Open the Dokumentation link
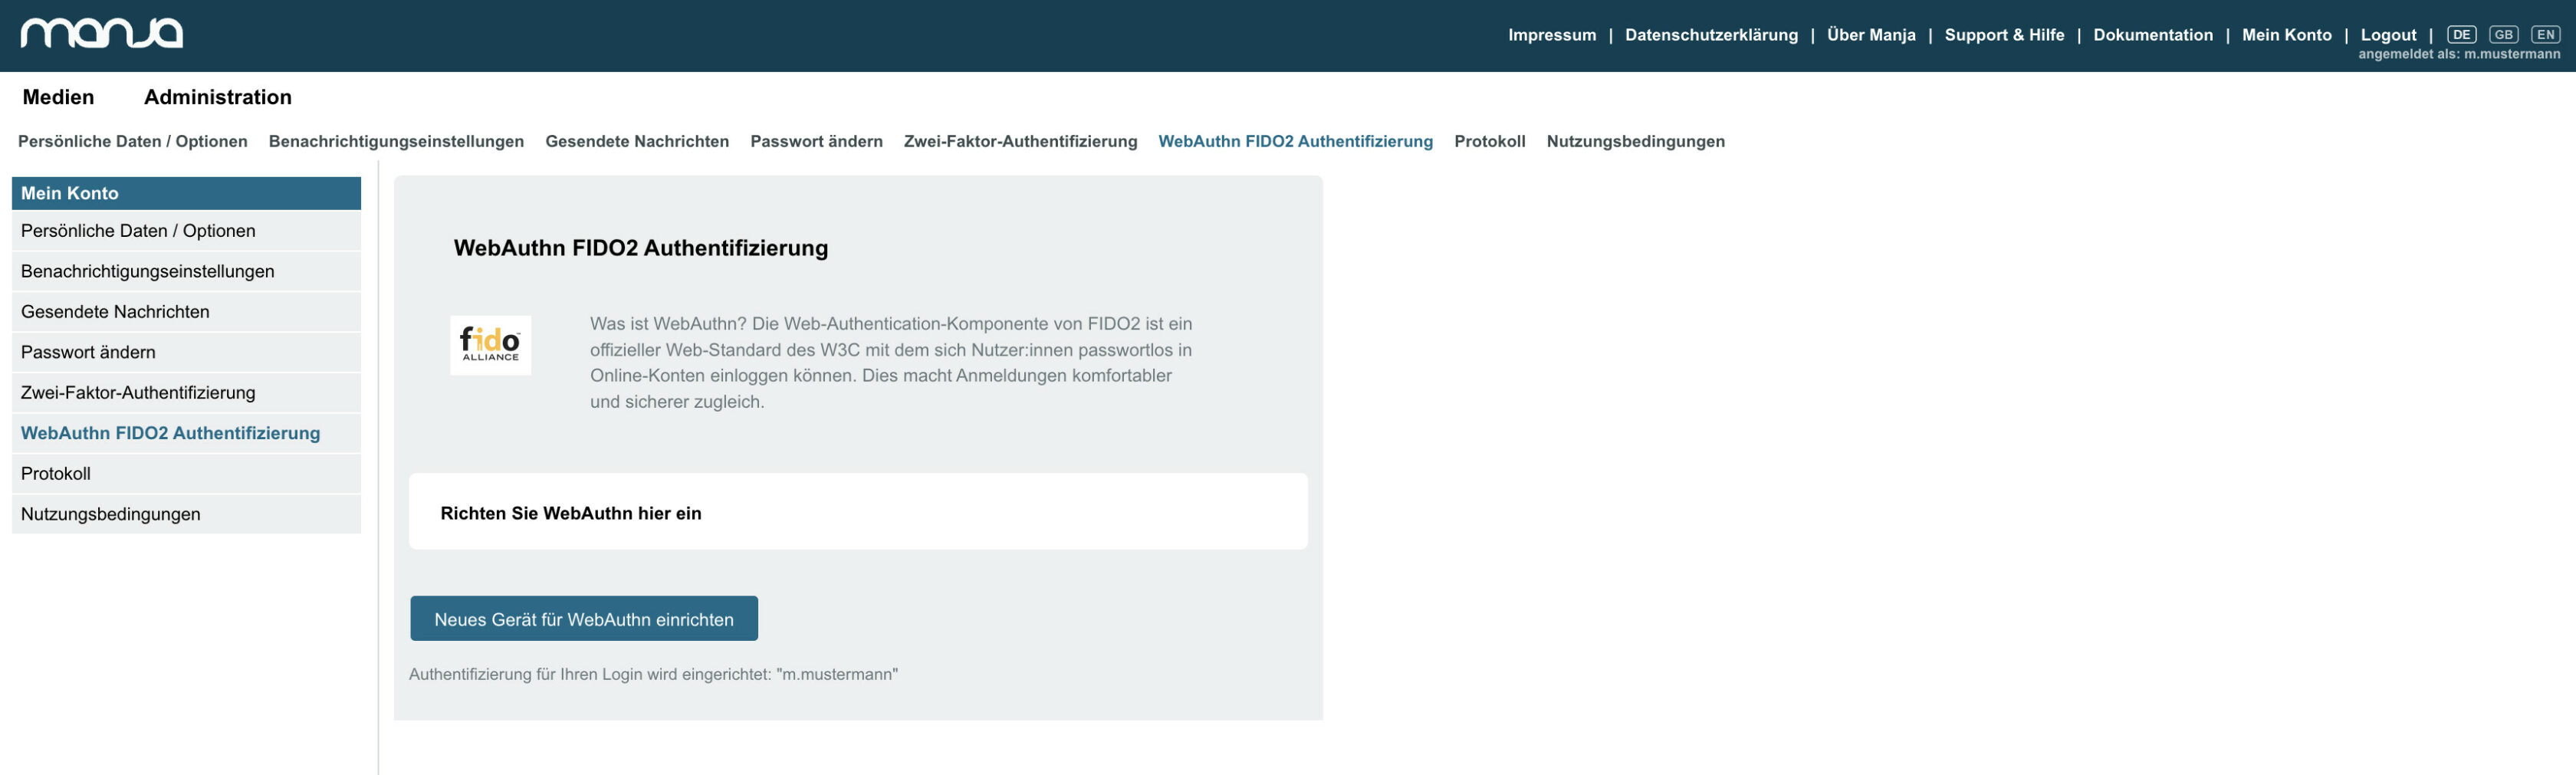Viewport: 2576px width, 775px height. (x=2153, y=35)
